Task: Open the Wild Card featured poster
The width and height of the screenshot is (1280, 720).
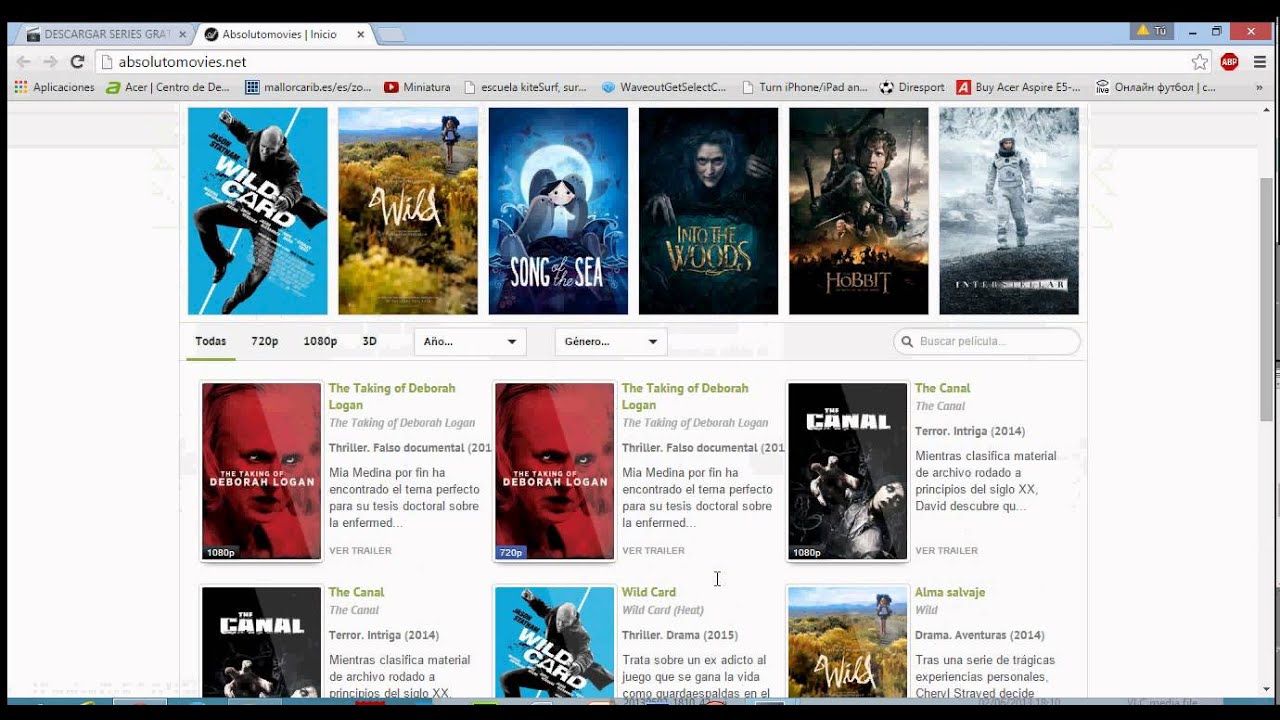Action: 258,211
